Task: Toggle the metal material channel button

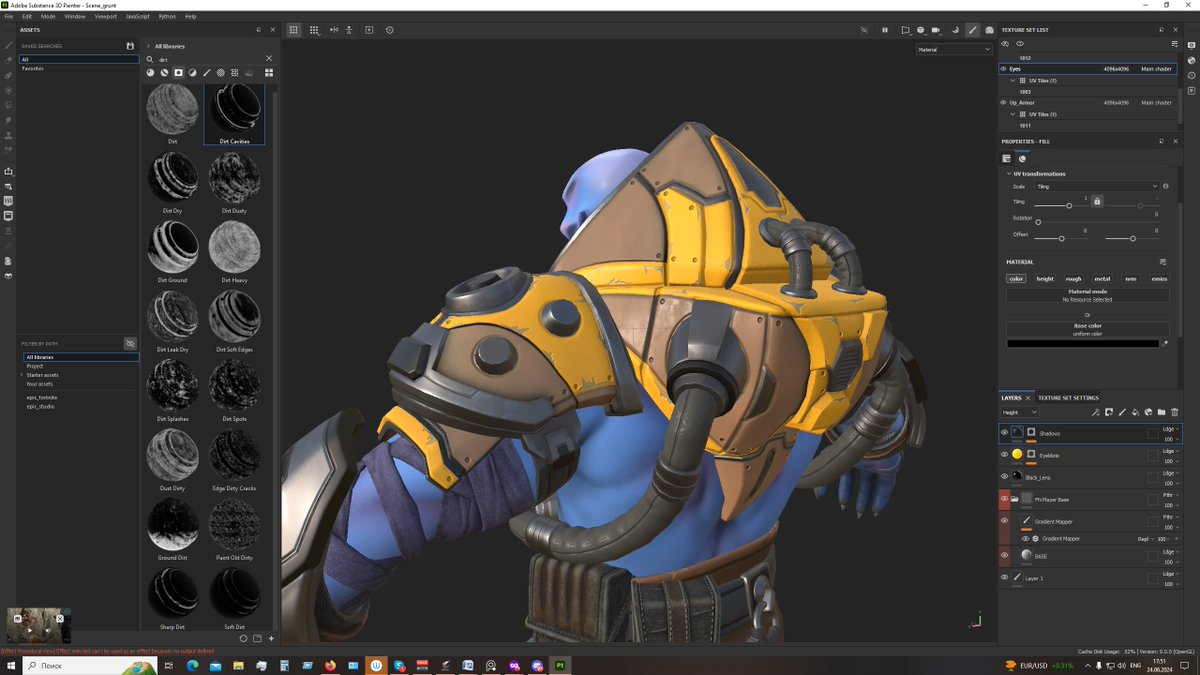Action: (x=1102, y=279)
